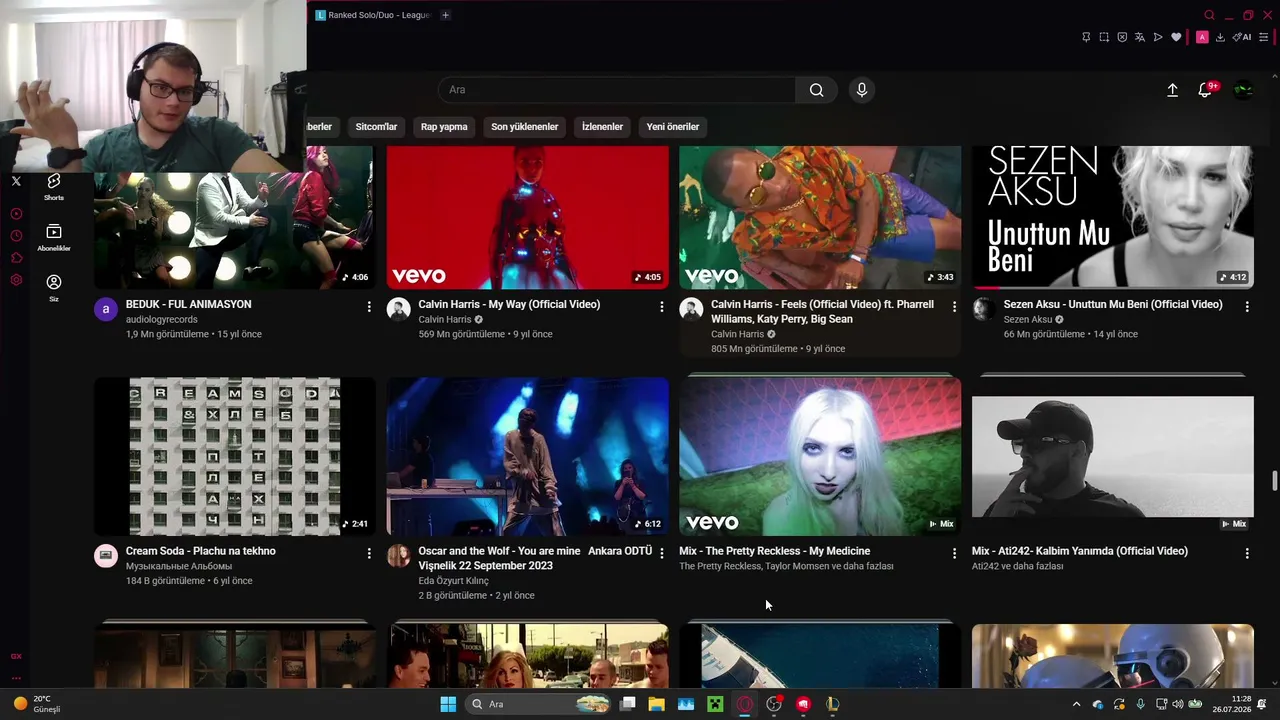Open more options for Oscar and the Wolf
The height and width of the screenshot is (720, 1280).
click(x=661, y=553)
